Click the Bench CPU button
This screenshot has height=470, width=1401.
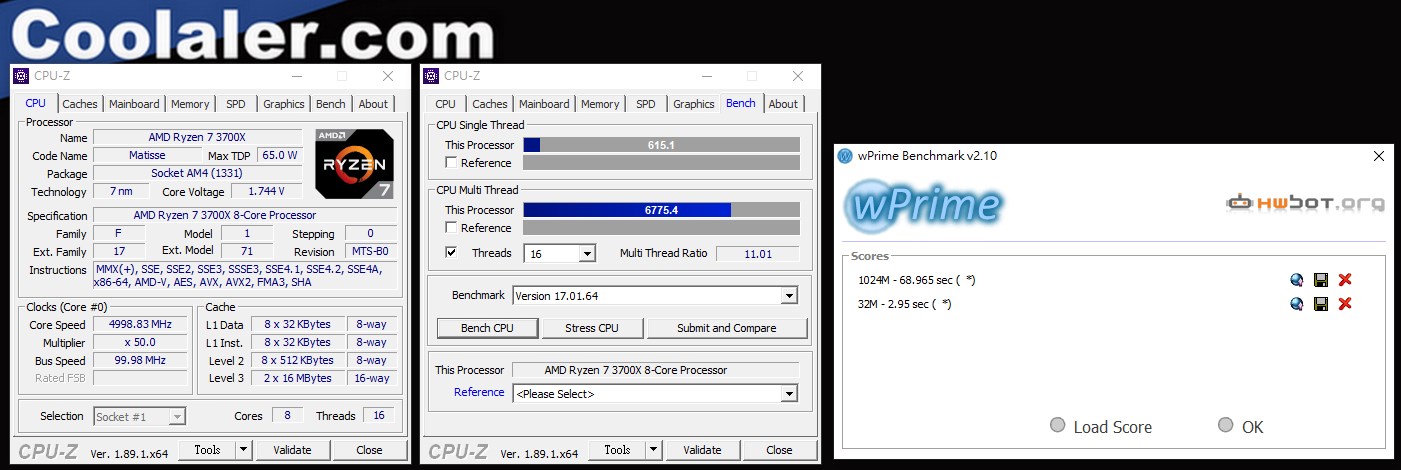(487, 328)
